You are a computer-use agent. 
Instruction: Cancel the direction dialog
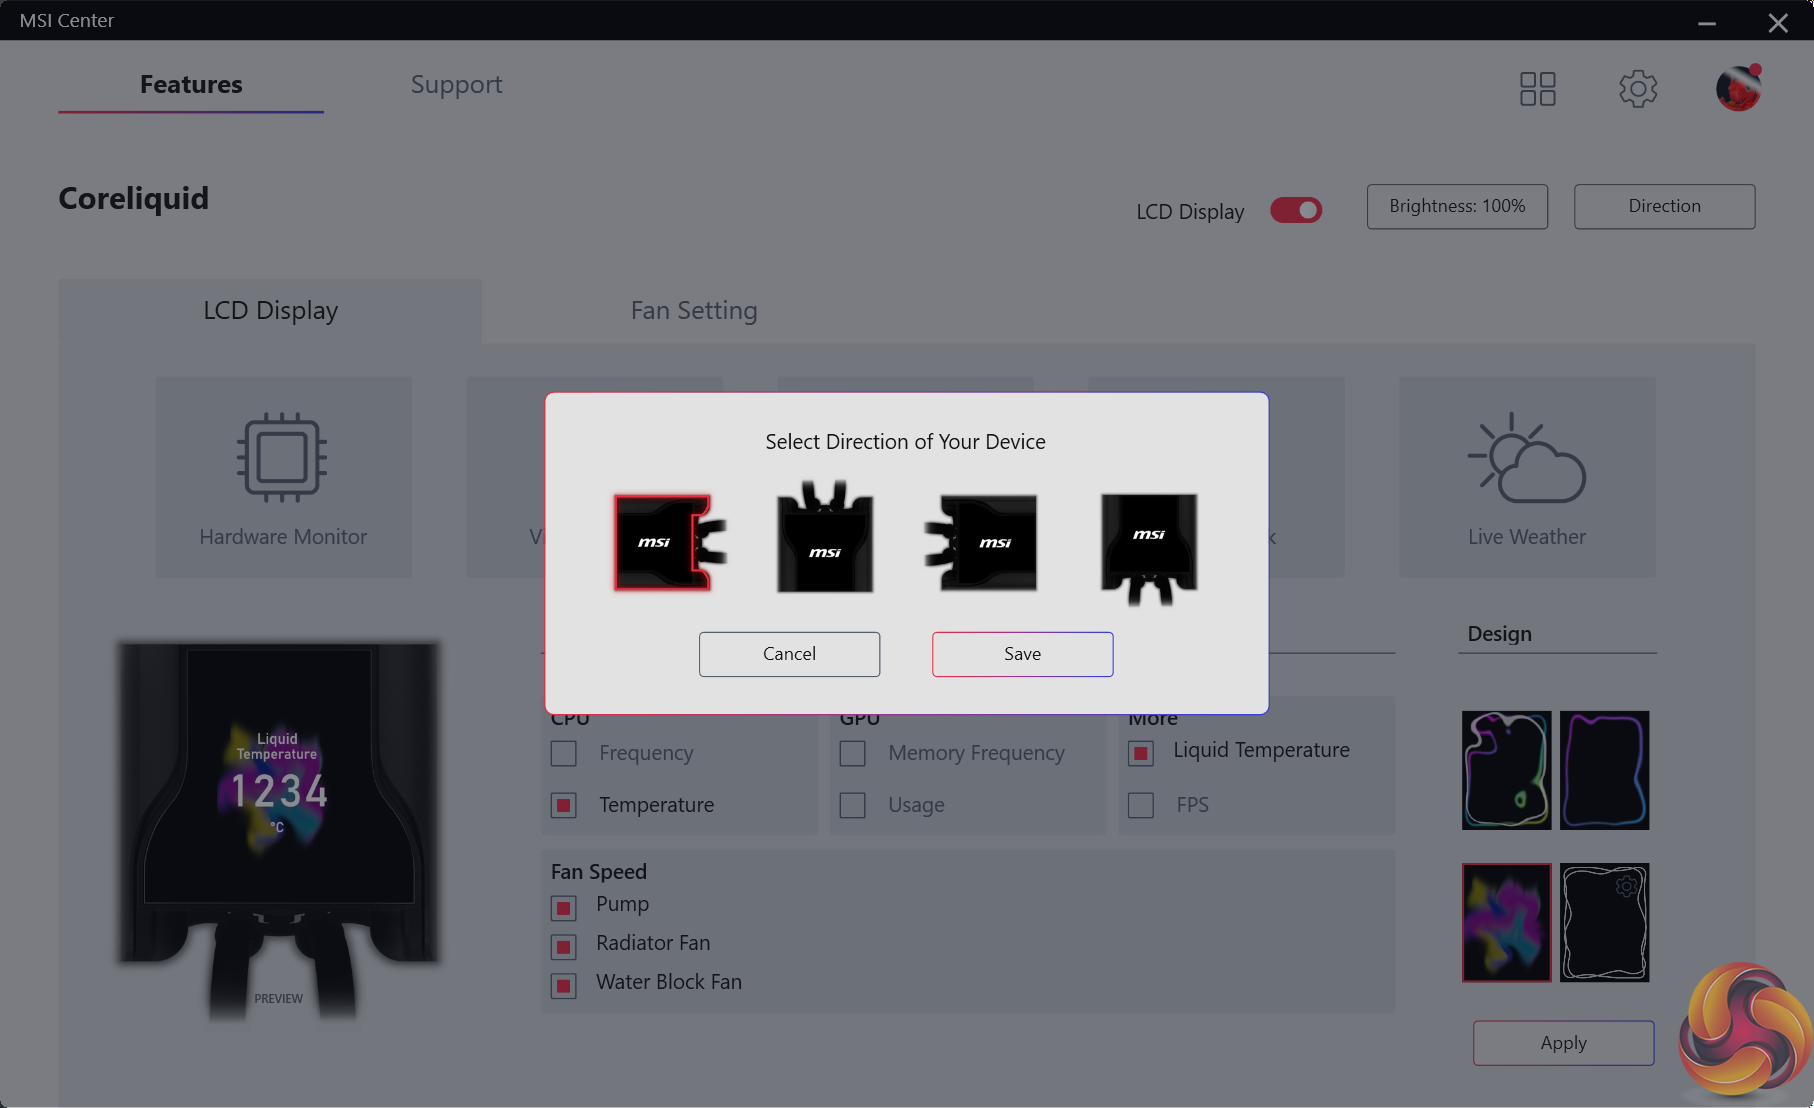tap(789, 654)
